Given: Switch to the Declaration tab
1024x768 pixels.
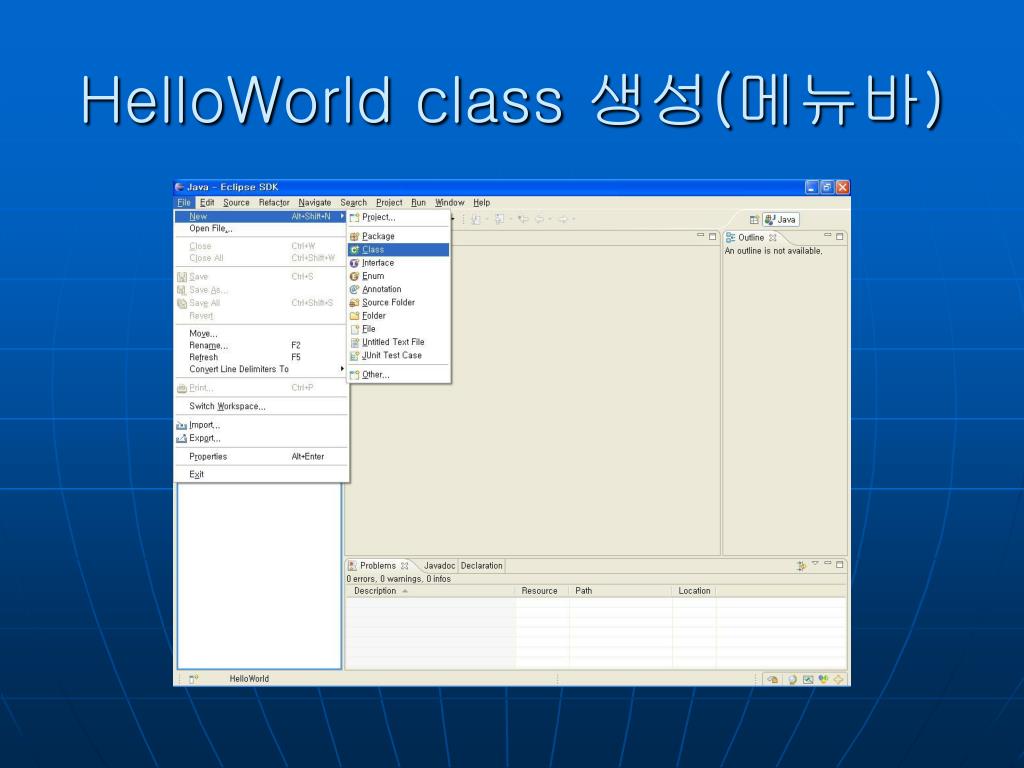Looking at the screenshot, I should click(481, 566).
